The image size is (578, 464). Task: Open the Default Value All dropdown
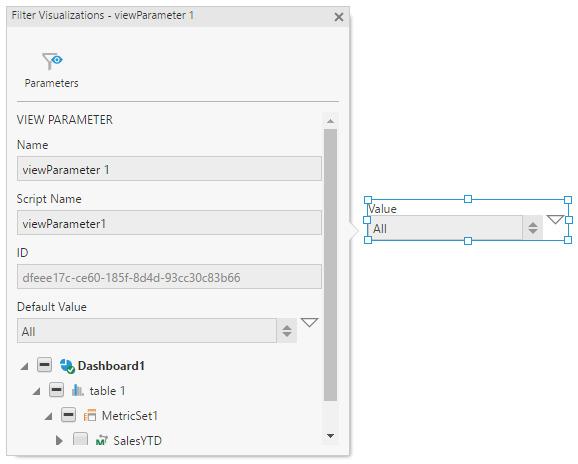pos(157,331)
